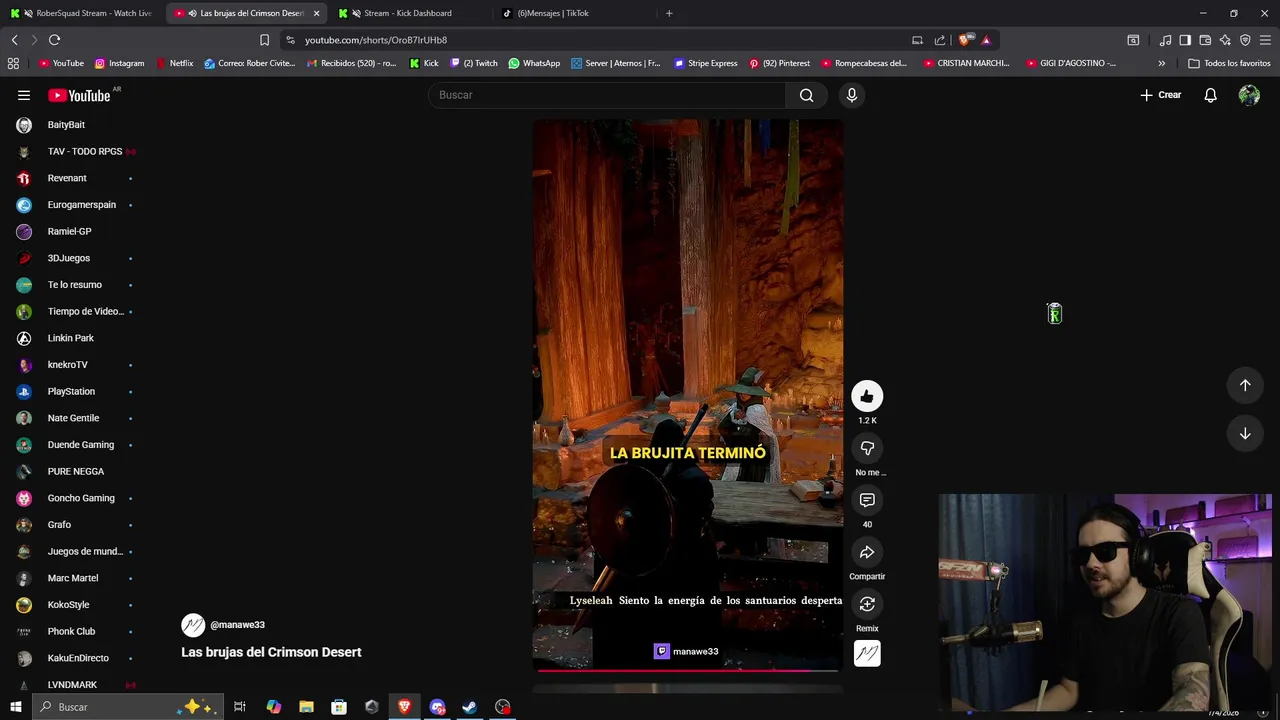This screenshot has height=720, width=1280.
Task: Open Phonk Club subscription channel
Action: point(71,631)
